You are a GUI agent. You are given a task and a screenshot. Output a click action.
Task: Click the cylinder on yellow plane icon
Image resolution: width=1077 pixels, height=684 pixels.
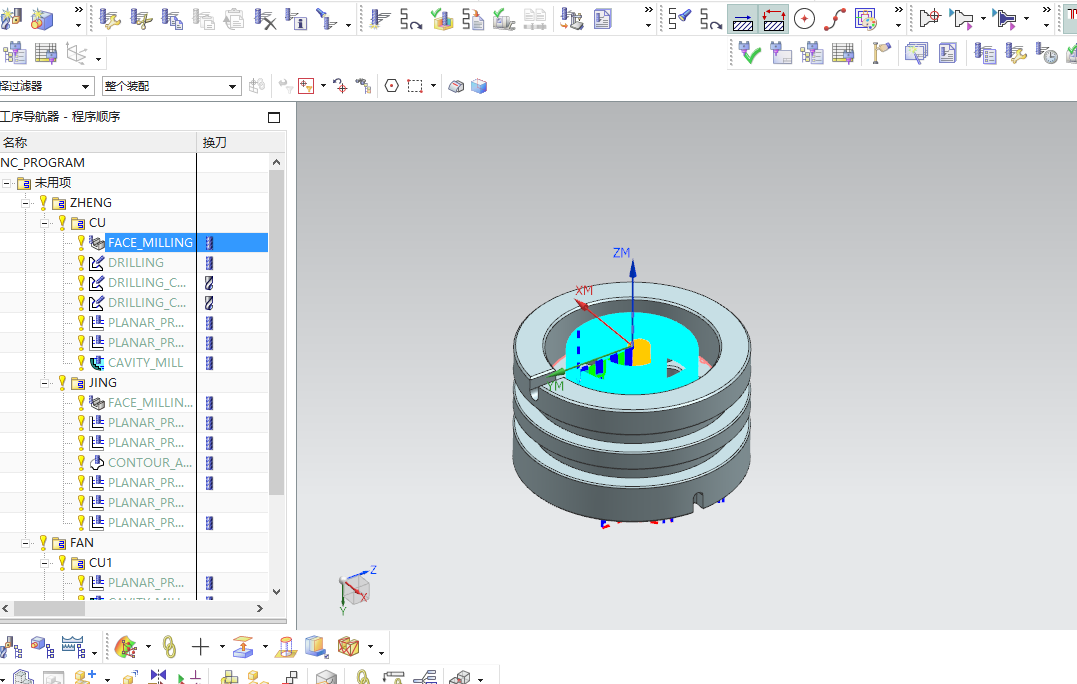(x=286, y=646)
